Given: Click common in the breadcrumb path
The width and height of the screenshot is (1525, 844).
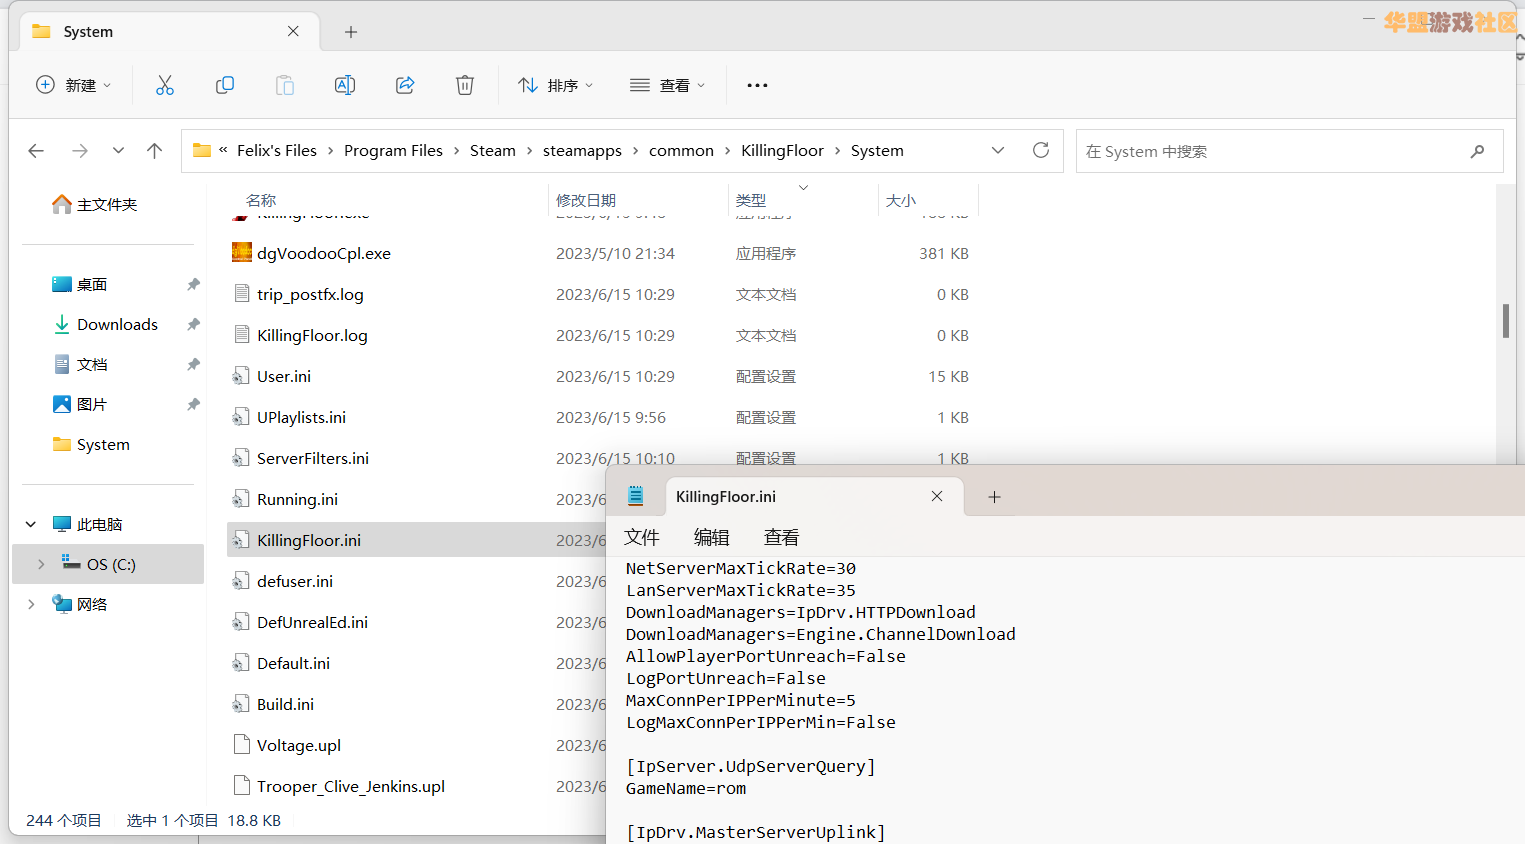Looking at the screenshot, I should pyautogui.click(x=681, y=150).
